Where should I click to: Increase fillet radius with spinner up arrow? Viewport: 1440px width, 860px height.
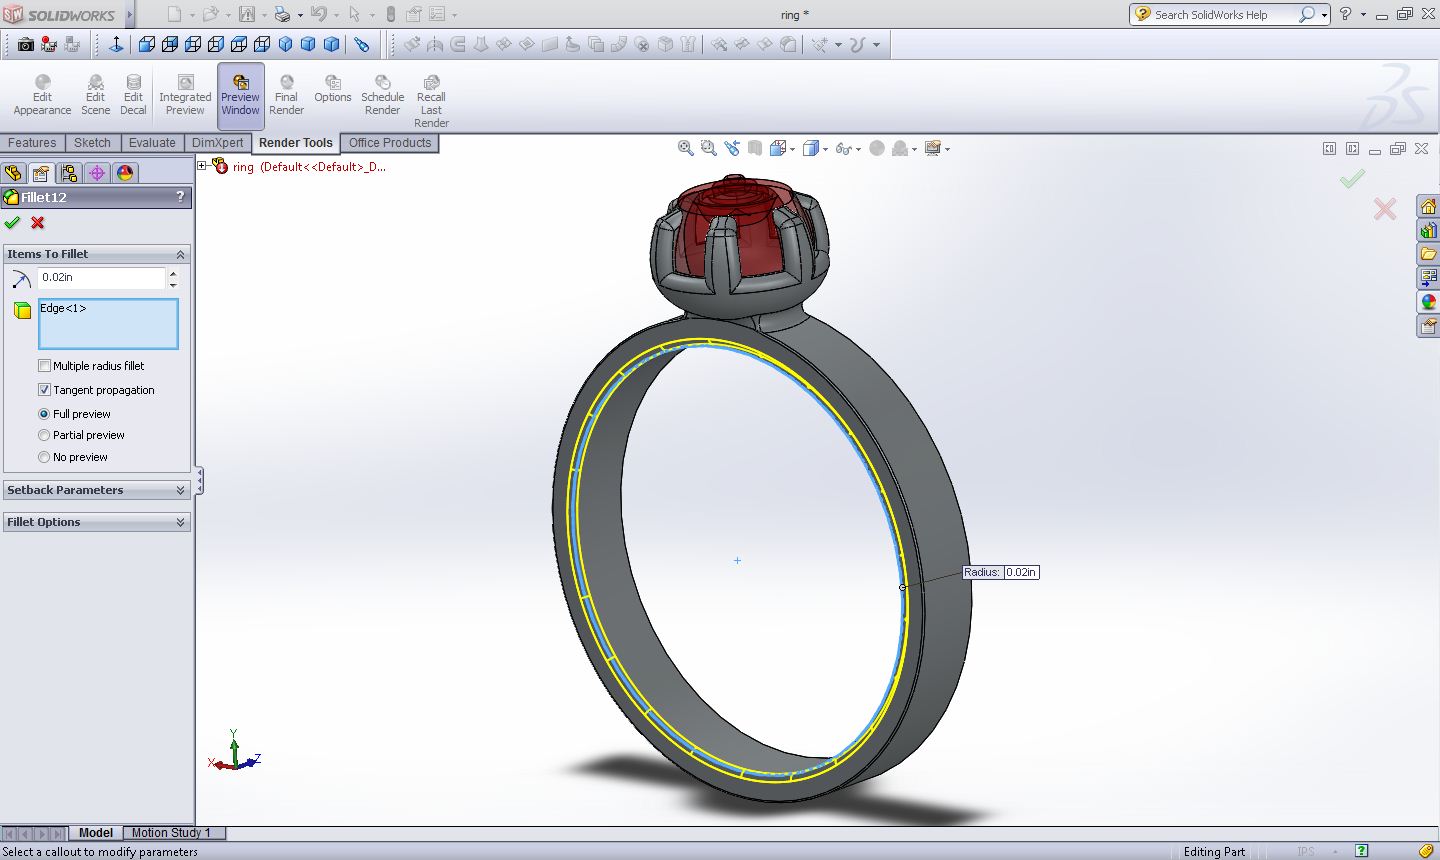173,272
